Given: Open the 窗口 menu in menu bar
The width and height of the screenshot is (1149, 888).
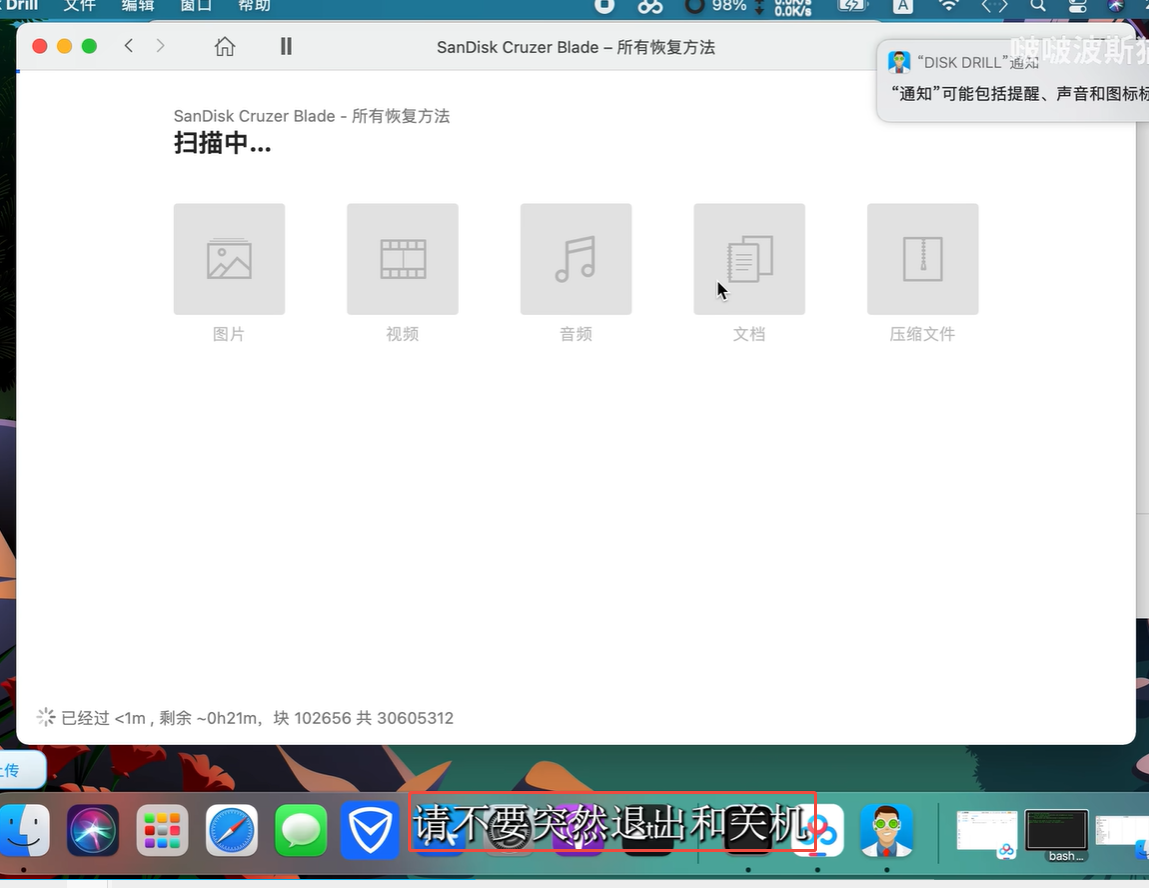Looking at the screenshot, I should tap(196, 6).
